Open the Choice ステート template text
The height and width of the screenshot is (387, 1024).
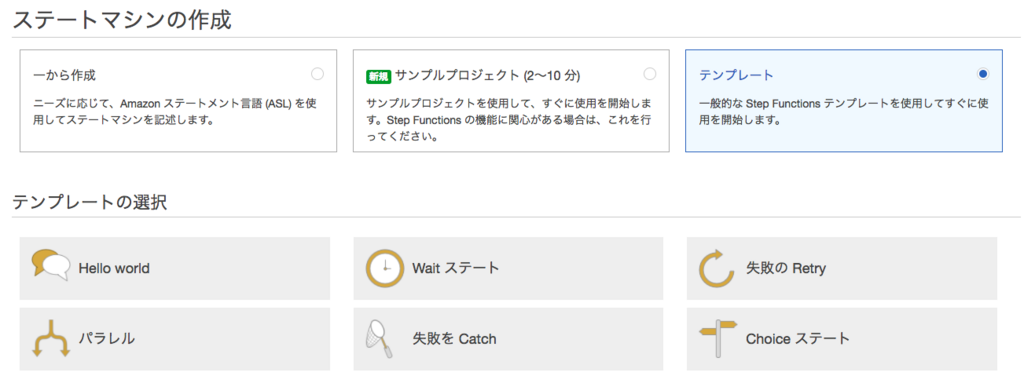pyautogui.click(x=797, y=339)
